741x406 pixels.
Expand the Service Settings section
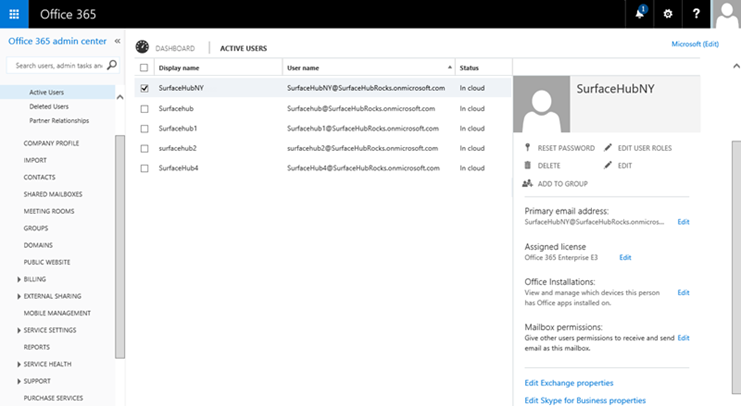(x=19, y=330)
